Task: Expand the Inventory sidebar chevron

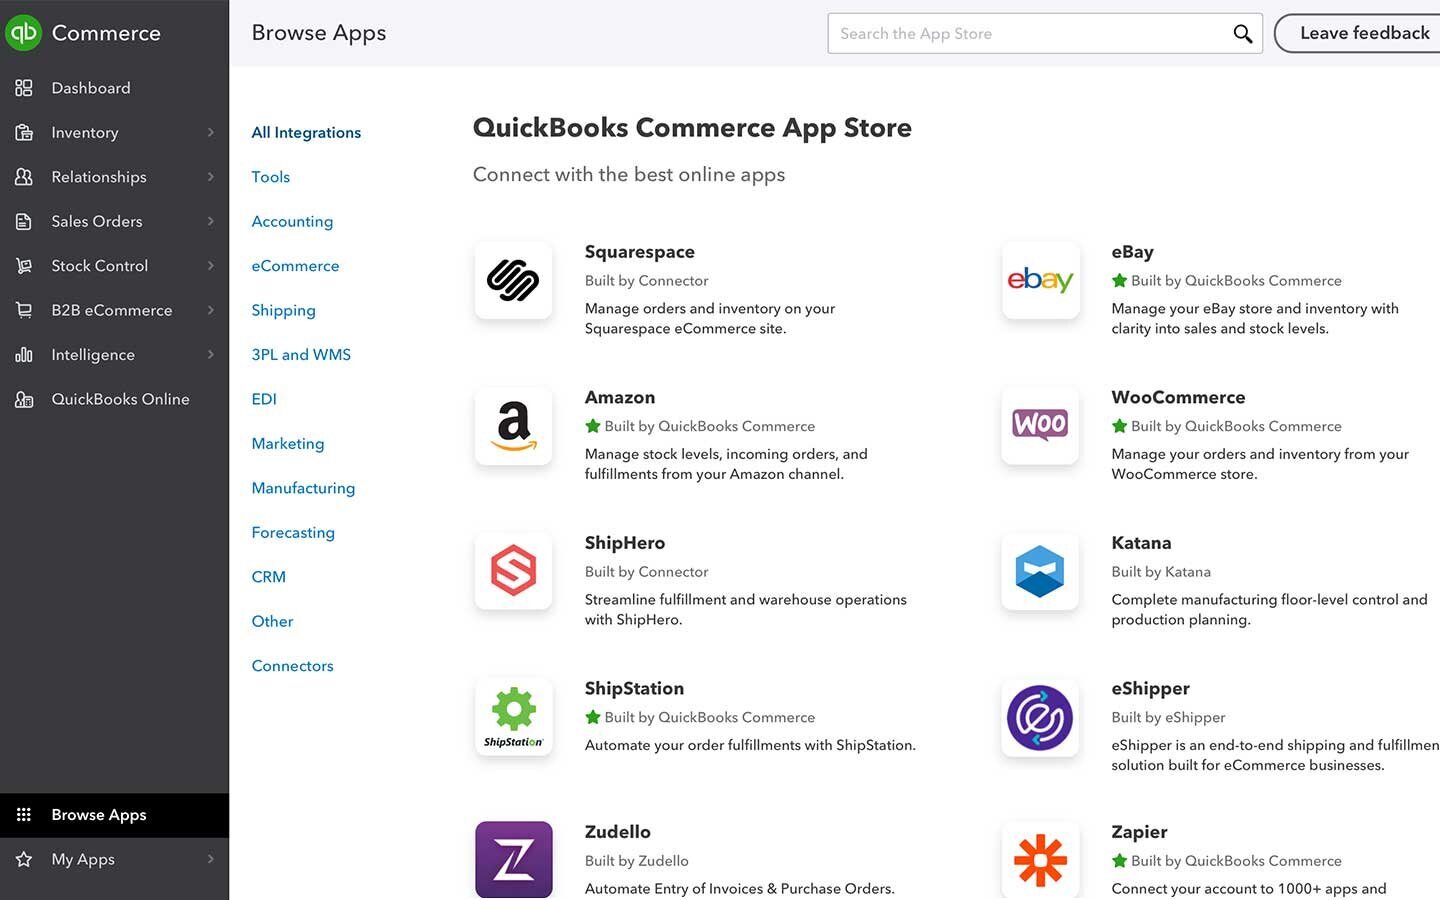Action: click(x=210, y=132)
